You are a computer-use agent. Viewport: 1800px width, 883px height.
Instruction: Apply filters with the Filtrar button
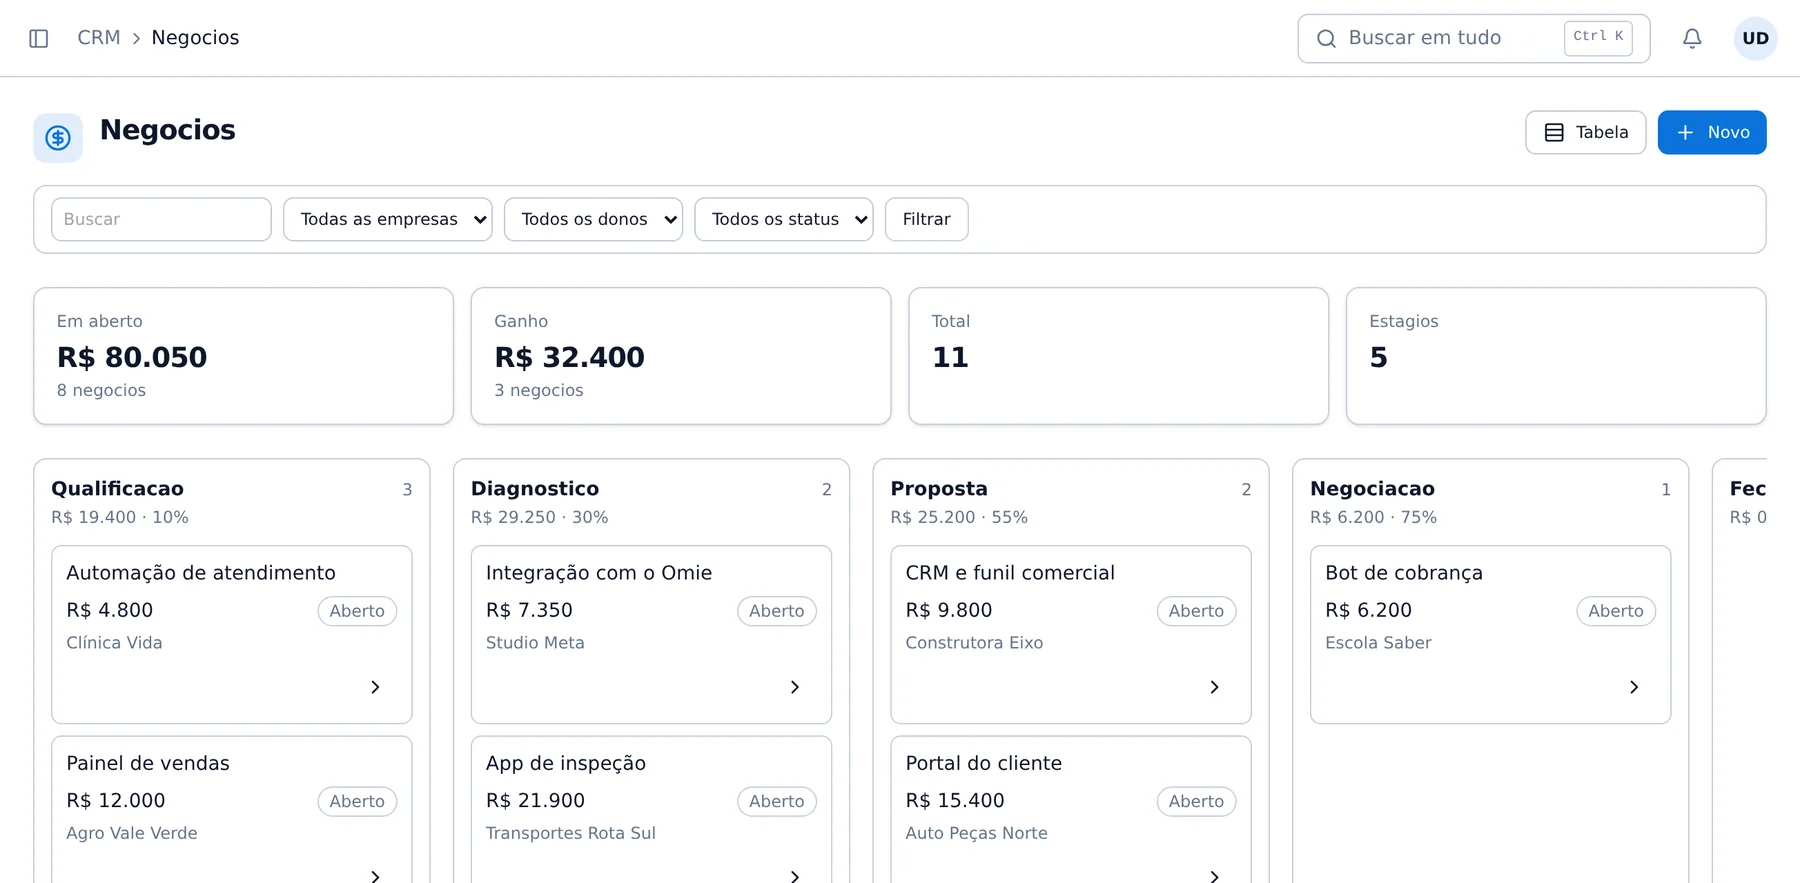927,219
